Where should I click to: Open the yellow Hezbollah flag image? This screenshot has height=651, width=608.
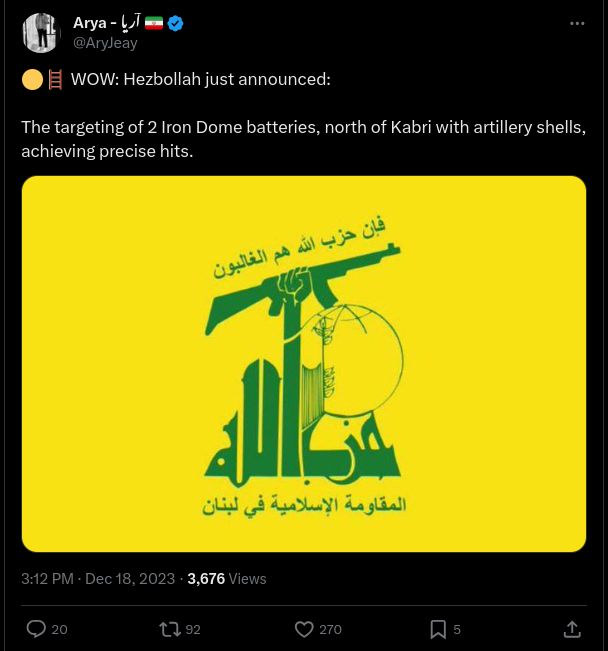(304, 364)
